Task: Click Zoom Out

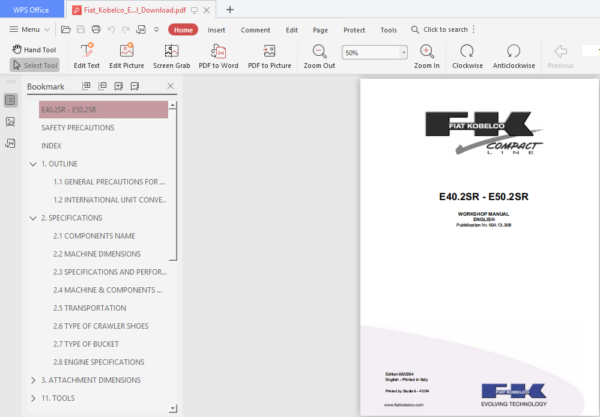Action: (319, 56)
